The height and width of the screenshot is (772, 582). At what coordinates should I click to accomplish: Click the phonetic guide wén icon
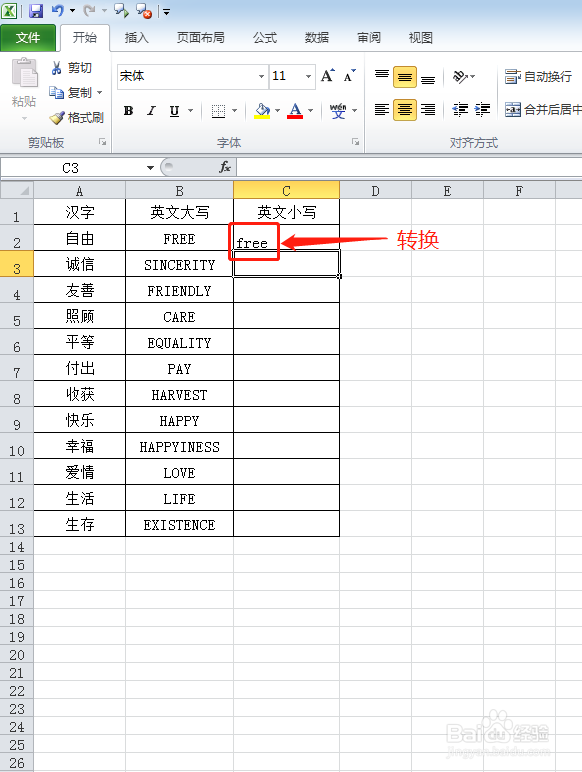(338, 111)
